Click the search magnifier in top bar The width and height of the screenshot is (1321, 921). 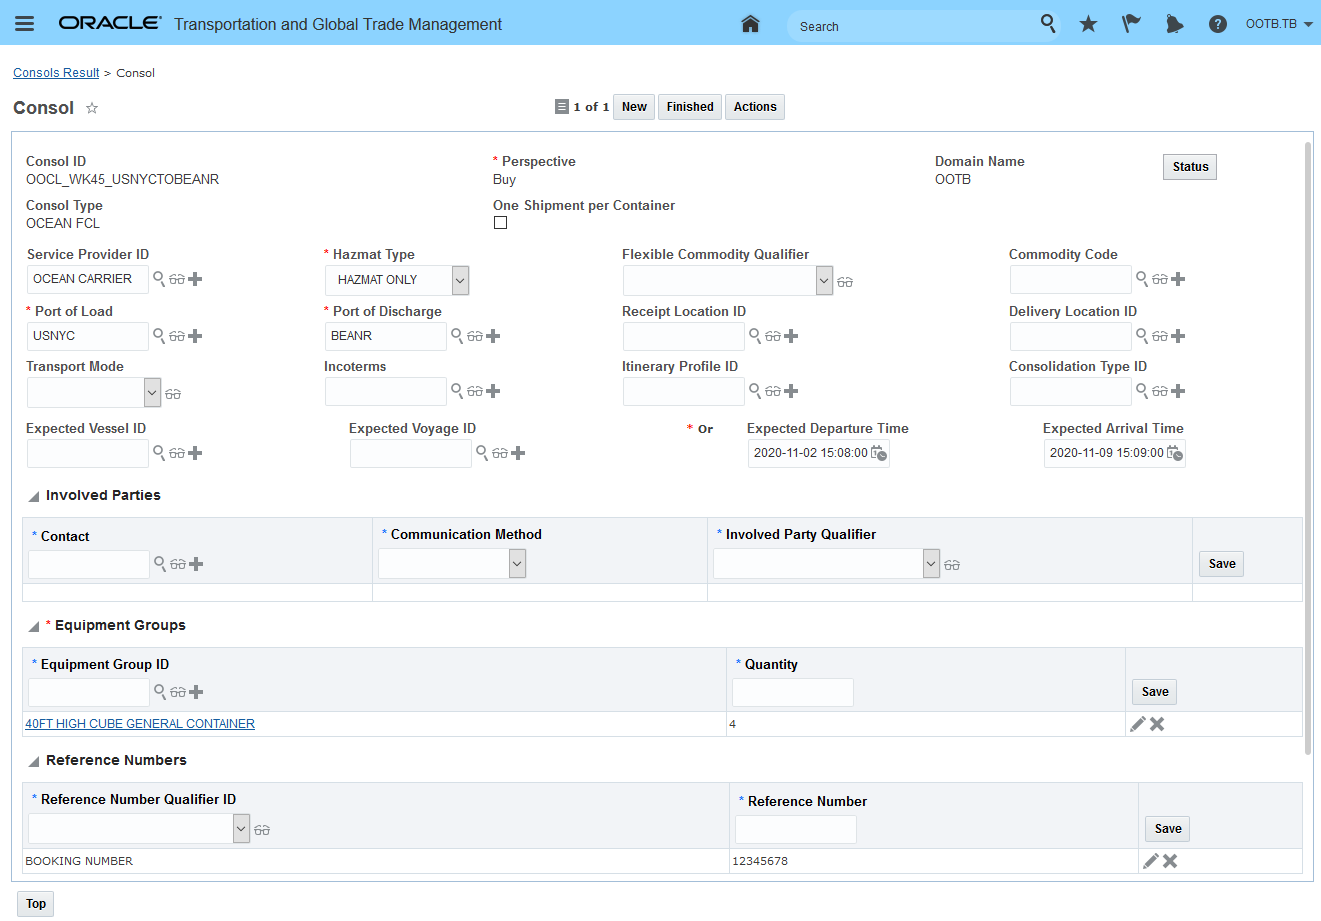coord(1048,23)
